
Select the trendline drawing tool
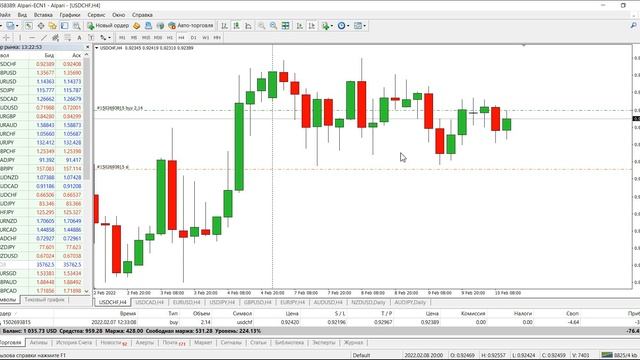tap(44, 38)
